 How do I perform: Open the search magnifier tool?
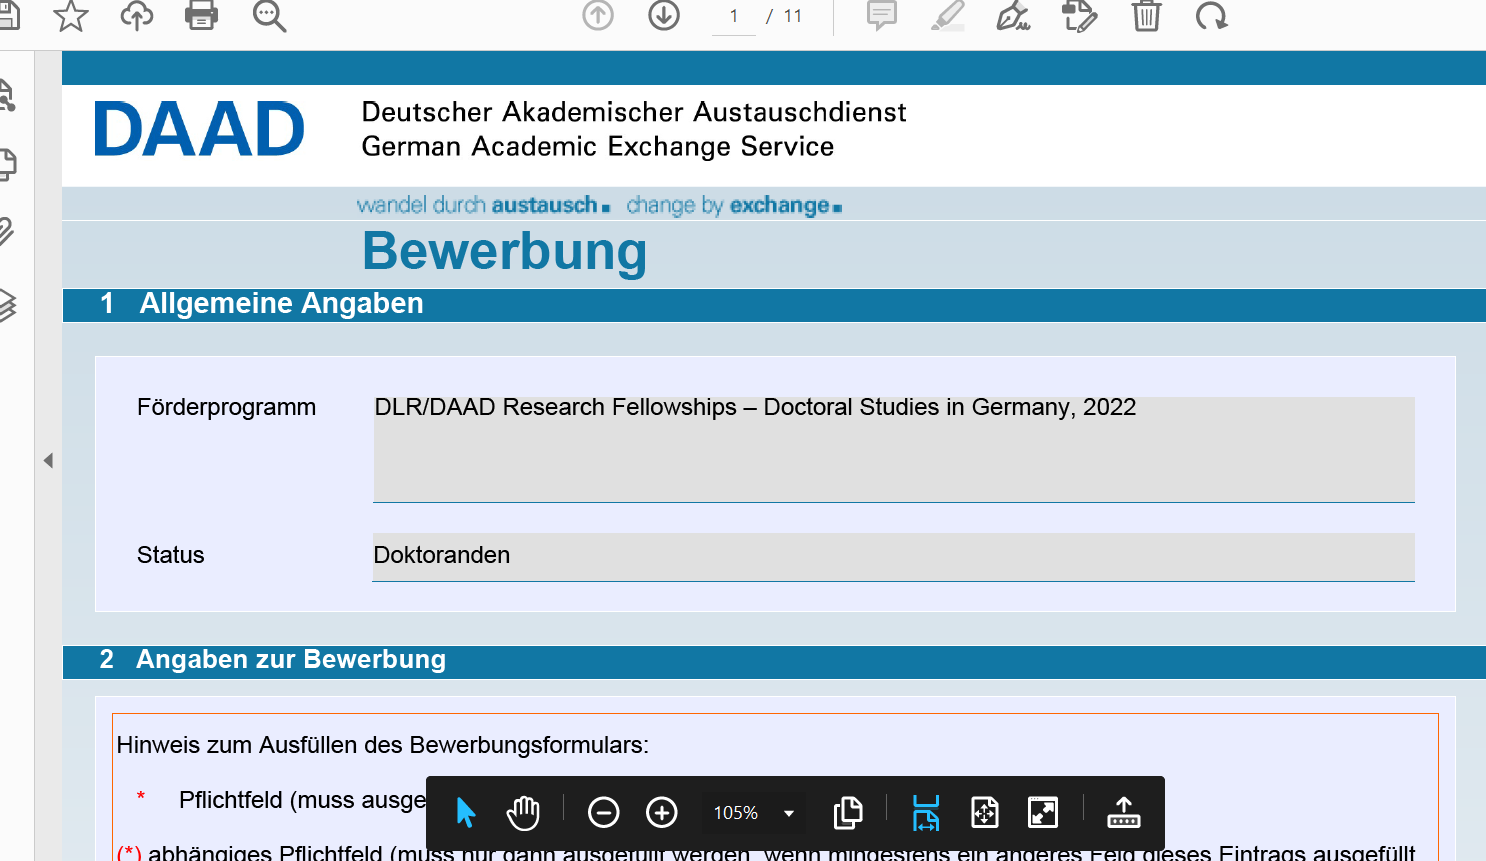pos(269,16)
